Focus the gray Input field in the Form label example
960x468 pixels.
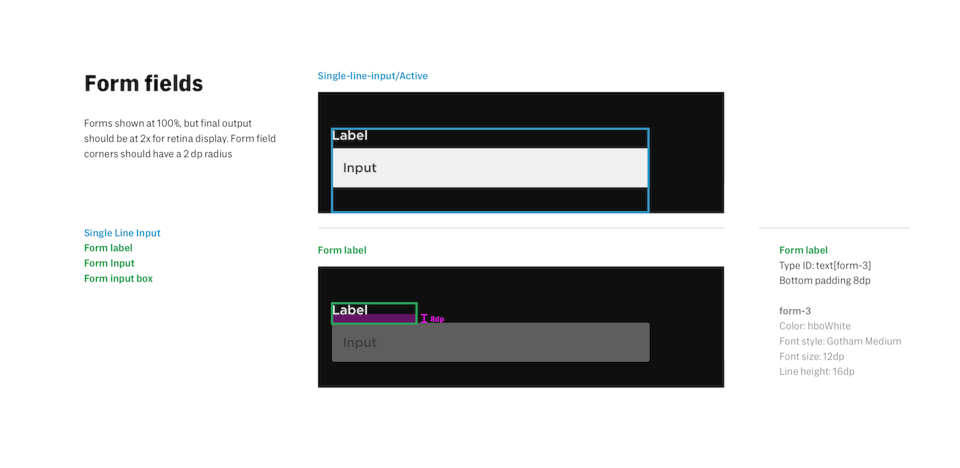point(490,342)
